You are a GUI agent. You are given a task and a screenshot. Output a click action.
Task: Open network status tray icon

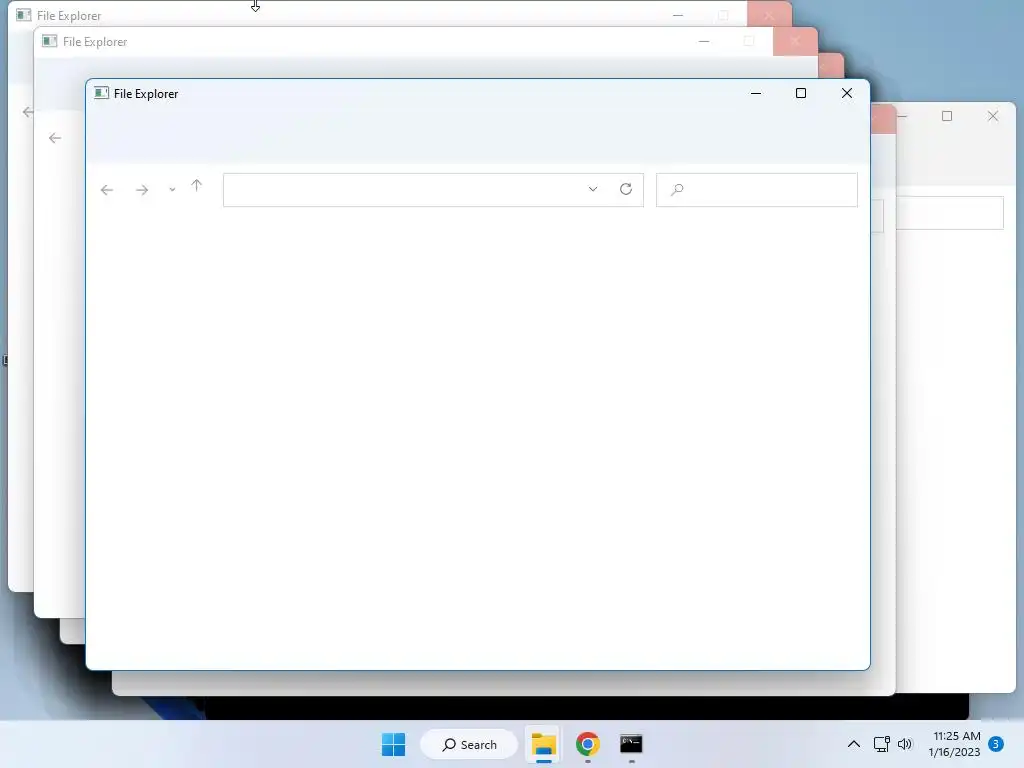pyautogui.click(x=882, y=744)
